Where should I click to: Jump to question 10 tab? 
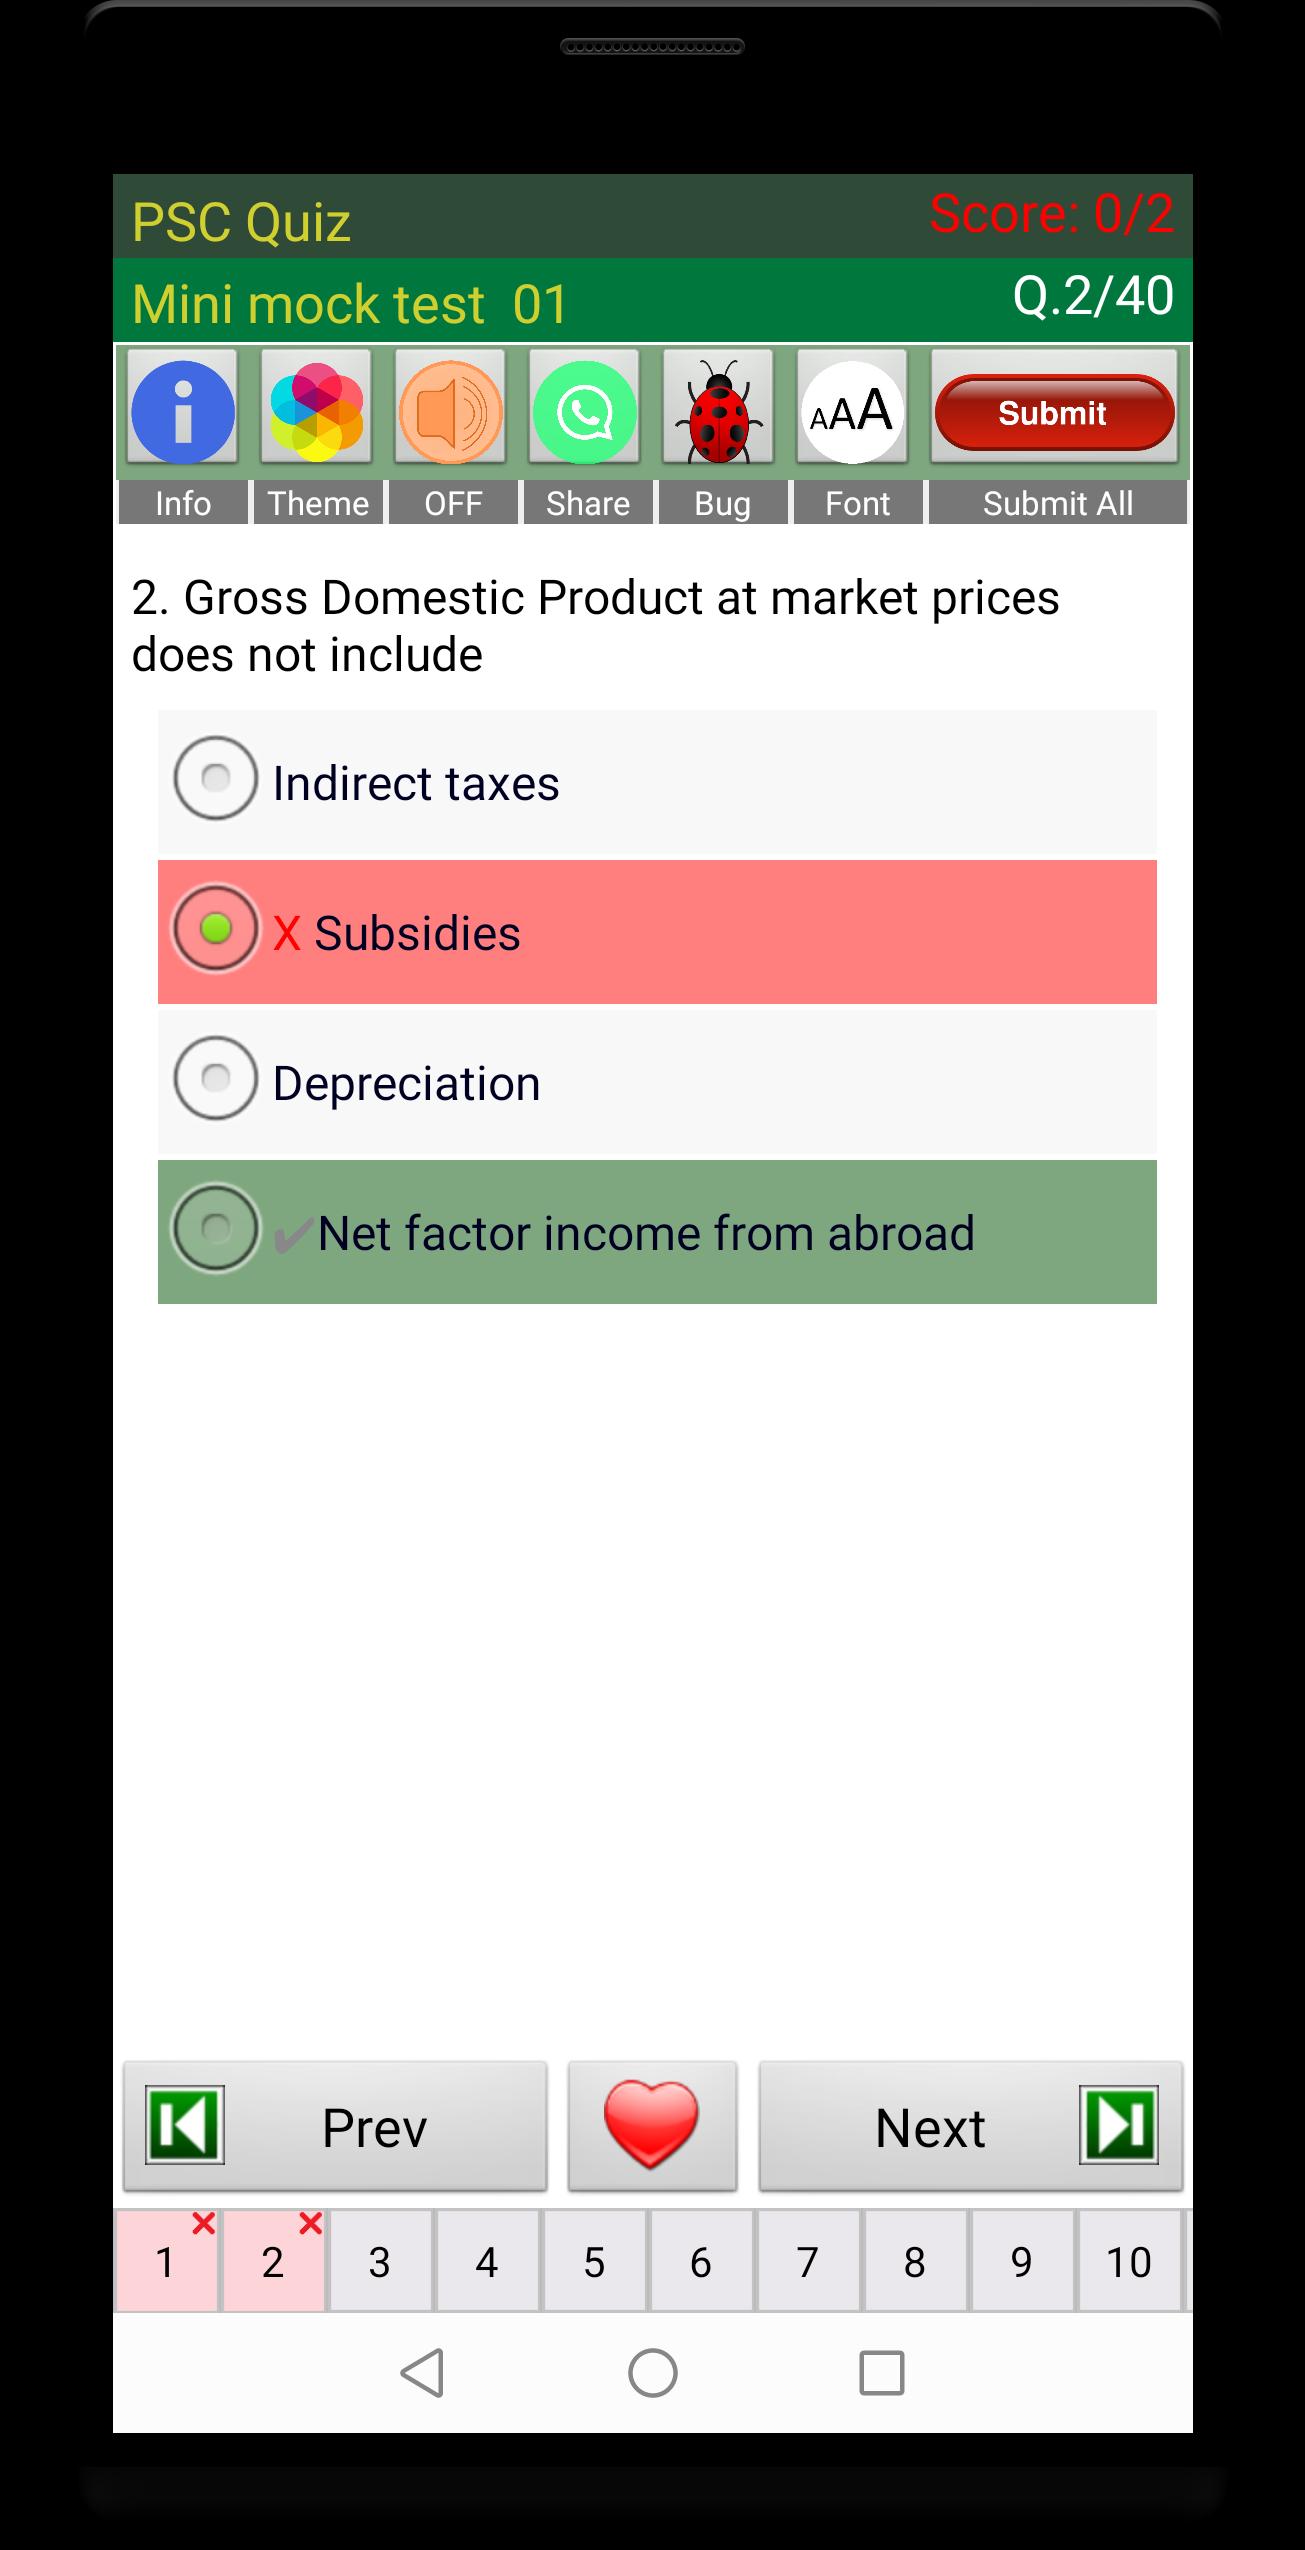[x=1128, y=2262]
